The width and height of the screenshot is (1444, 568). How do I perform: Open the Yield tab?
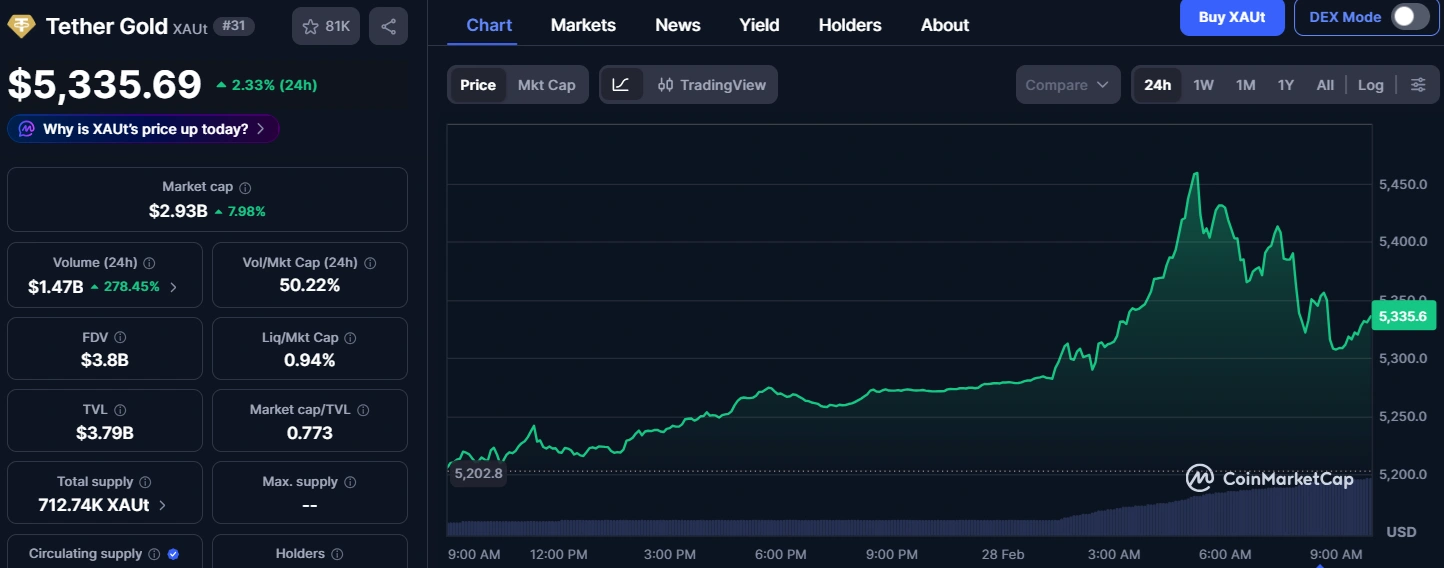[759, 25]
